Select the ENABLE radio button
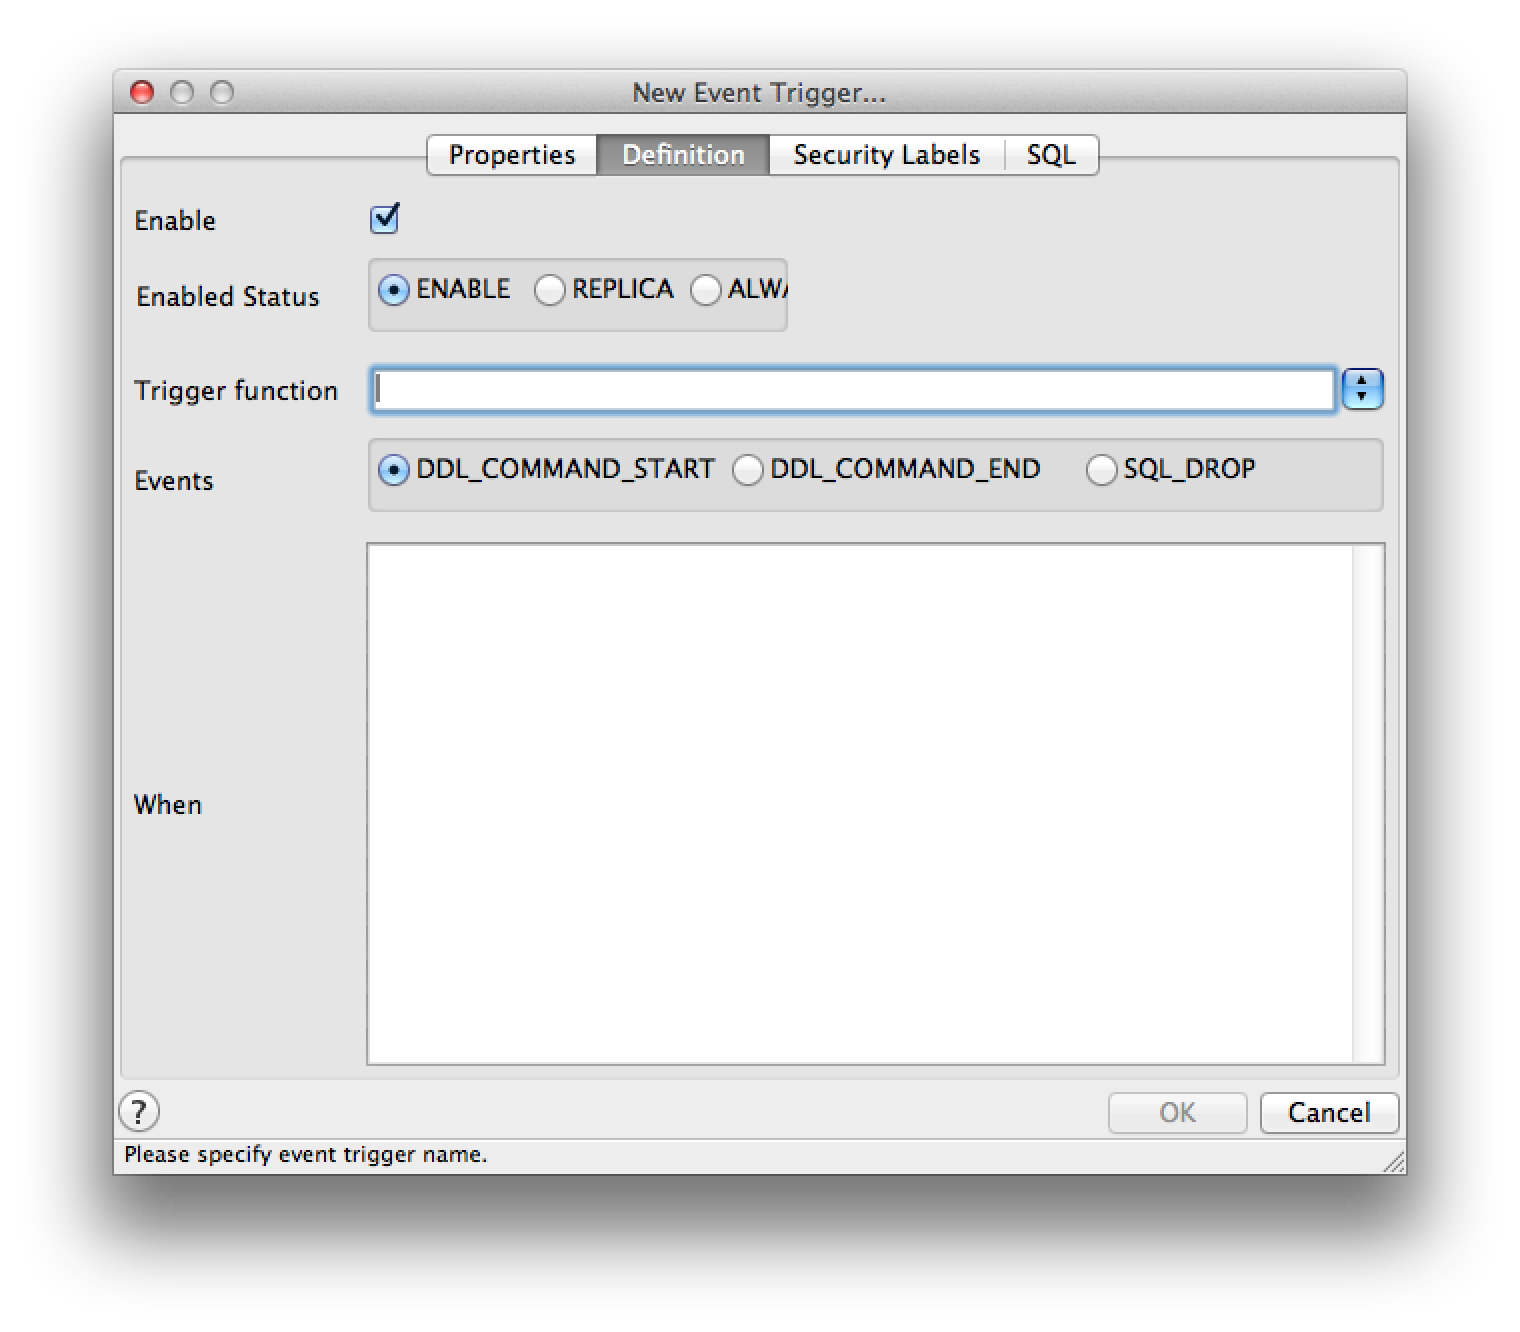This screenshot has width=1520, height=1332. (394, 290)
